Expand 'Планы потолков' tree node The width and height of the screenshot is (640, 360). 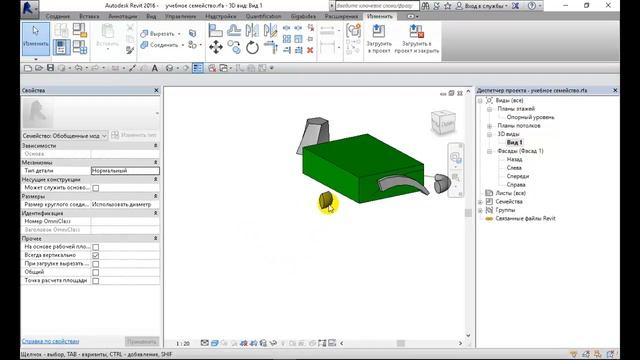pos(489,126)
